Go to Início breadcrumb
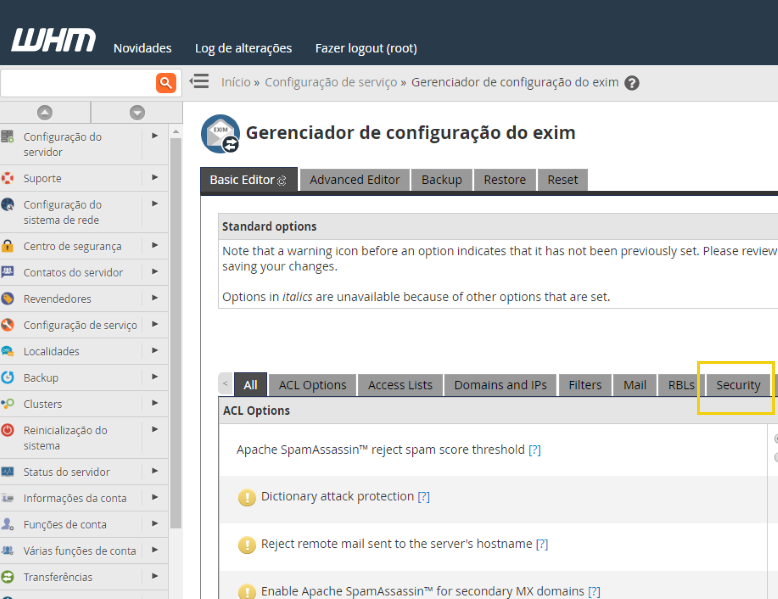The height and width of the screenshot is (599, 778). [x=236, y=82]
